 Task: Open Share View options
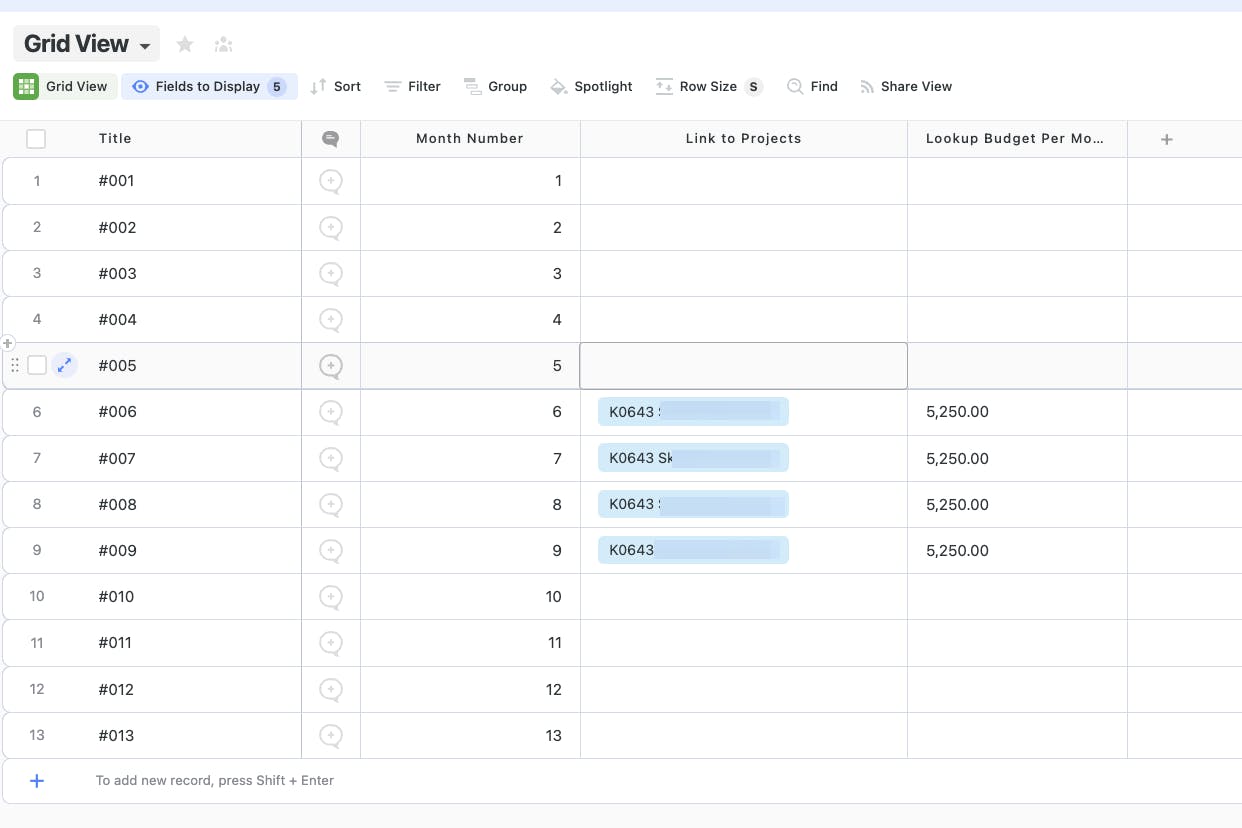click(906, 86)
